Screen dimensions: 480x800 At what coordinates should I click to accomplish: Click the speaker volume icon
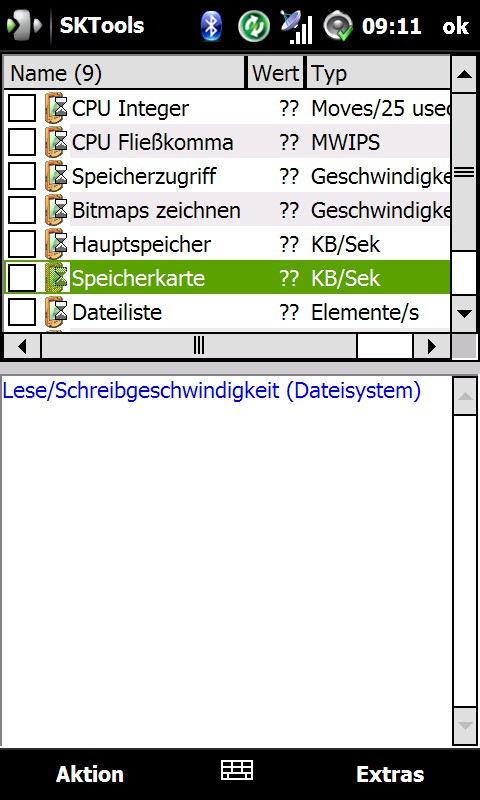click(x=338, y=26)
